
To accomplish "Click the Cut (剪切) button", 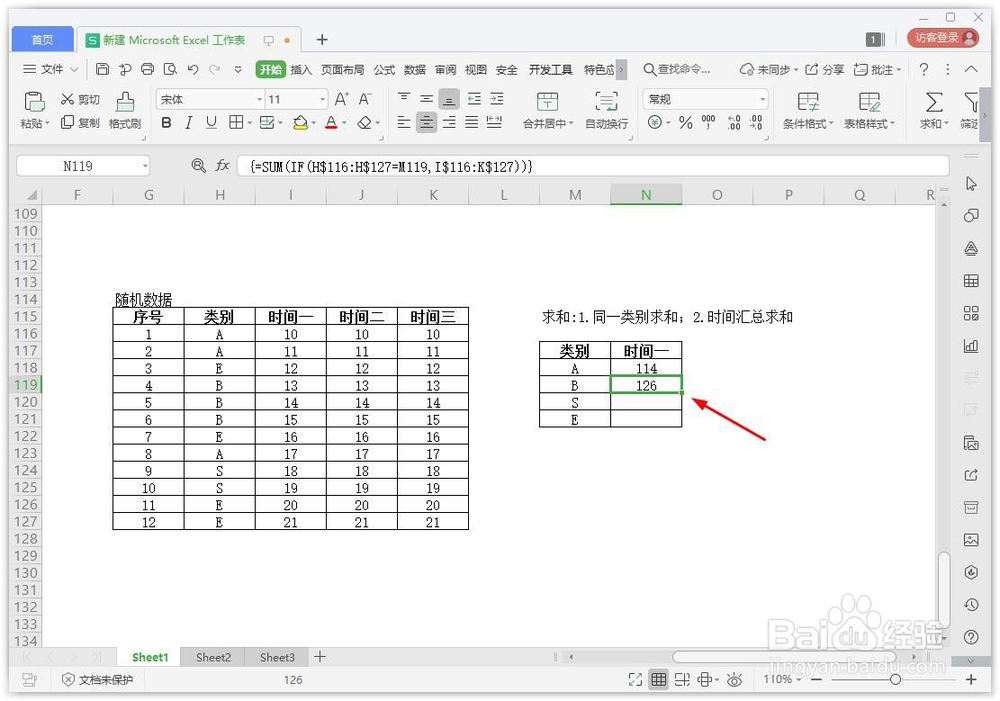I will click(x=80, y=100).
